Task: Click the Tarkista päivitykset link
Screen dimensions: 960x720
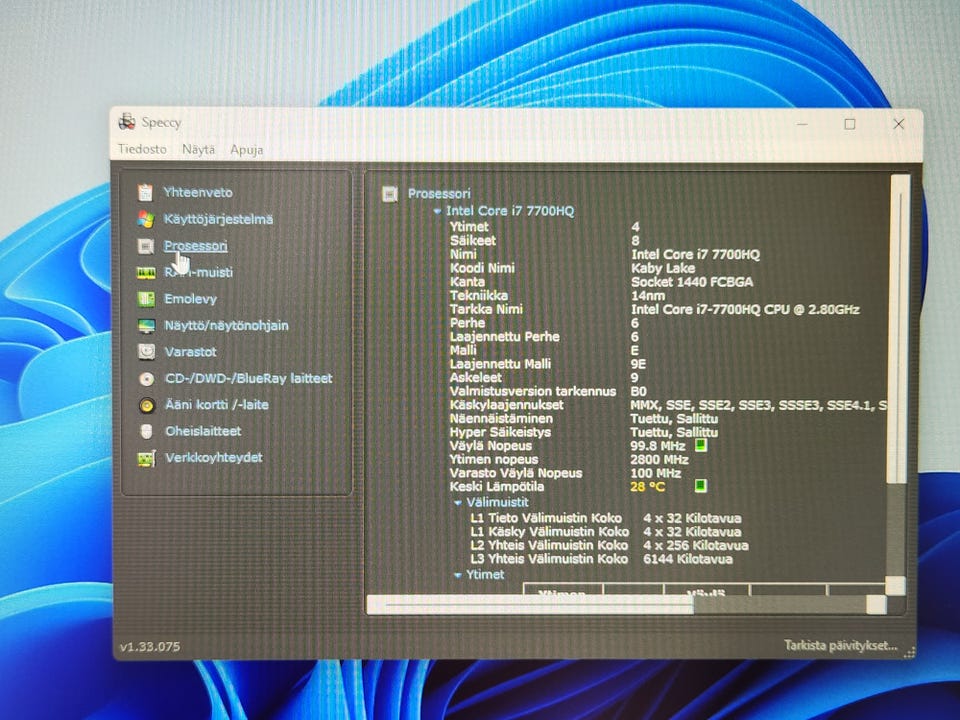Action: 840,646
